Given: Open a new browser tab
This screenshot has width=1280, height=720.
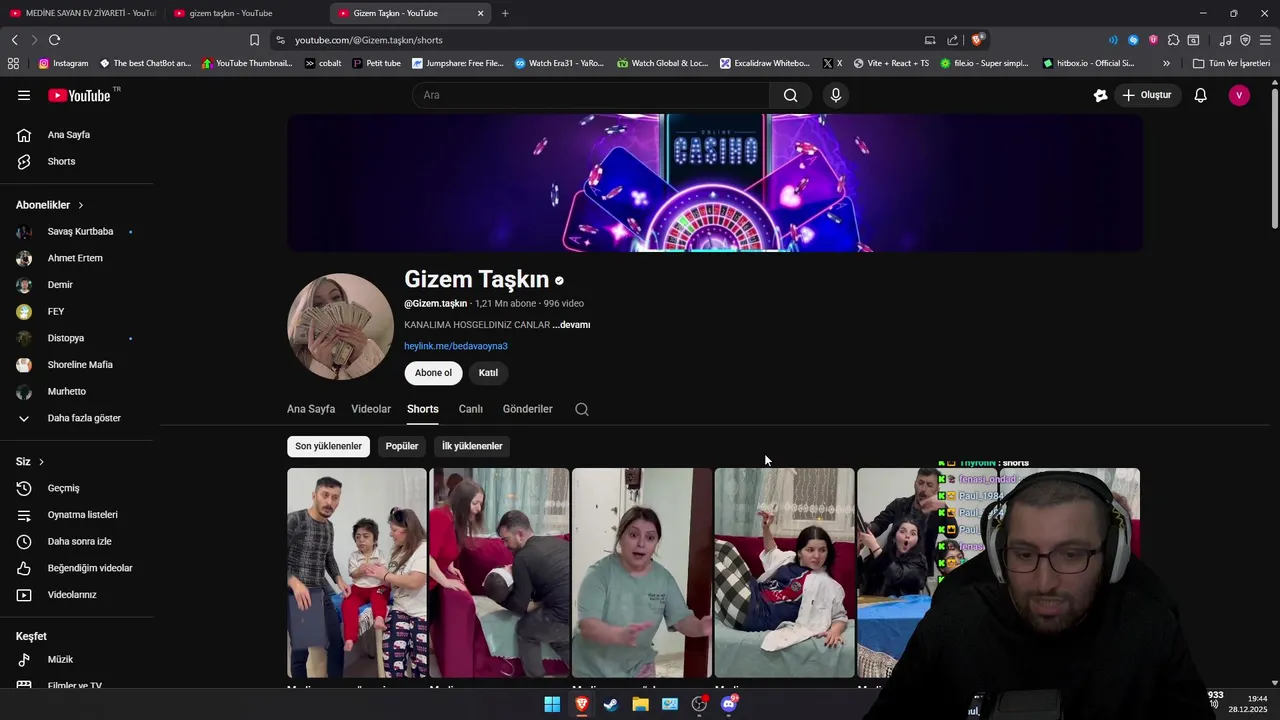Looking at the screenshot, I should coord(505,13).
